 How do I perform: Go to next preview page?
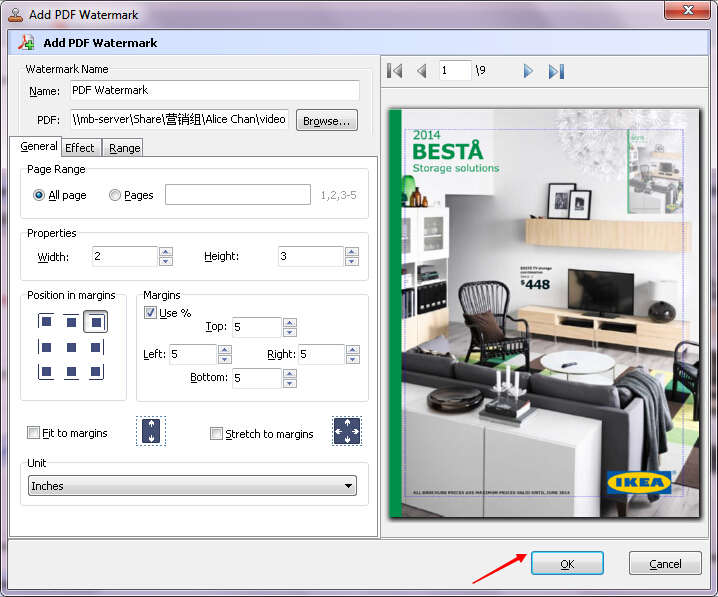(528, 71)
